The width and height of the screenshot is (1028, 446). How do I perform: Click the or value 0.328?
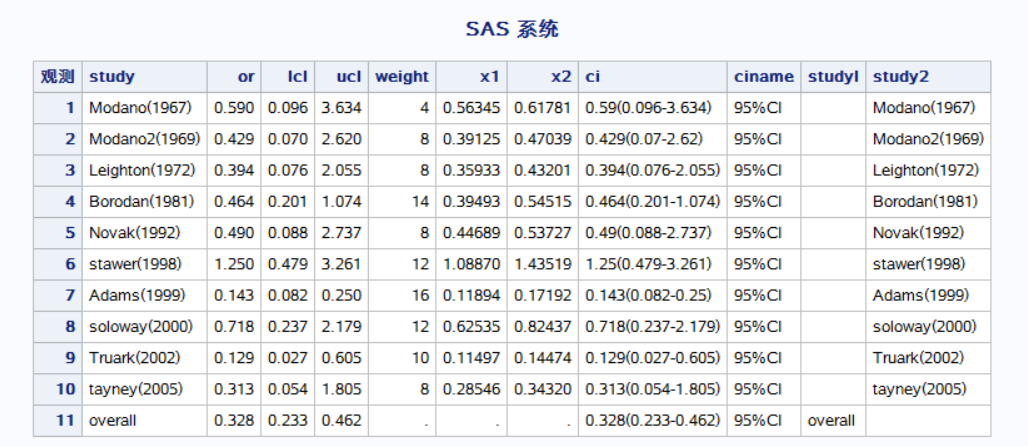(234, 420)
